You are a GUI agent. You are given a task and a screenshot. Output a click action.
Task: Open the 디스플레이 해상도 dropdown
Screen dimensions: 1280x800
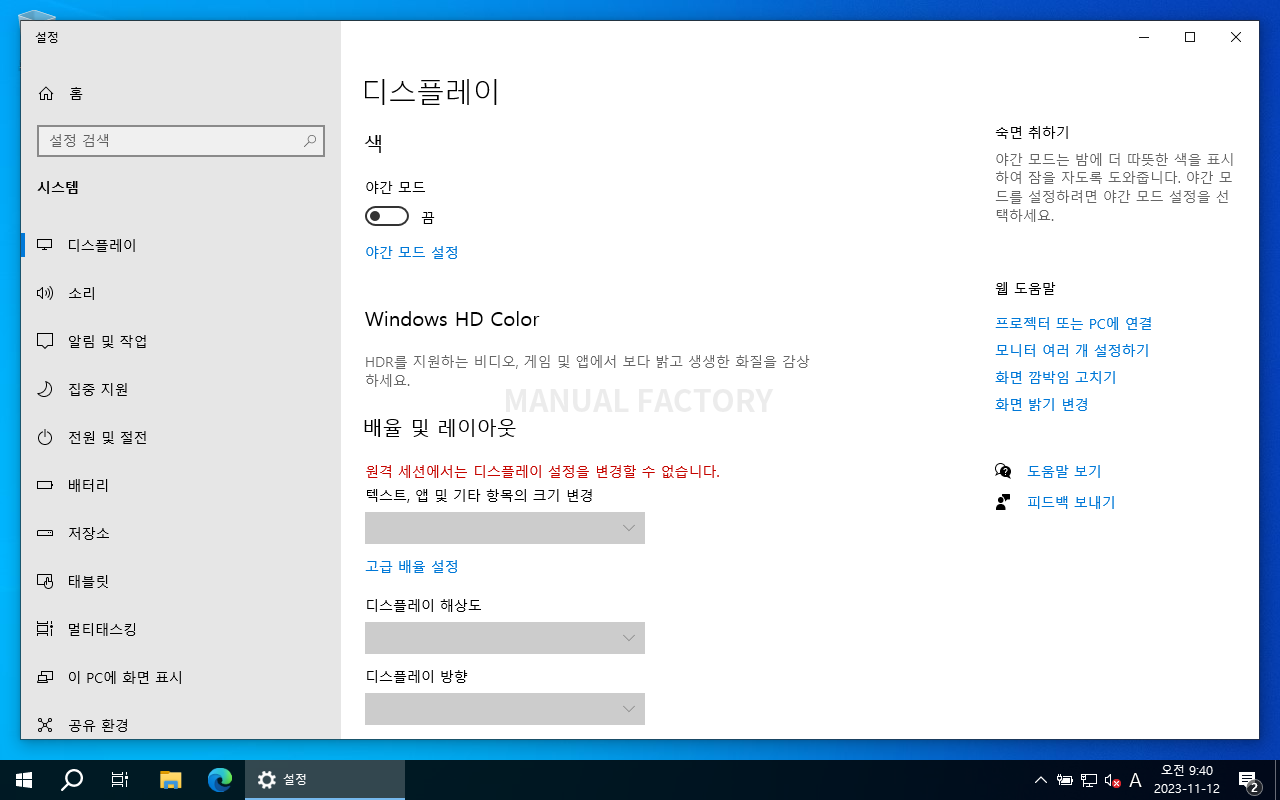click(505, 638)
